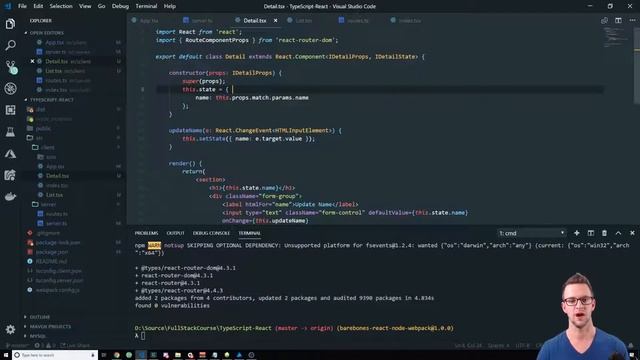The width and height of the screenshot is (640, 360).
Task: Switch to the App.tsx editor tab
Action: tap(149, 20)
